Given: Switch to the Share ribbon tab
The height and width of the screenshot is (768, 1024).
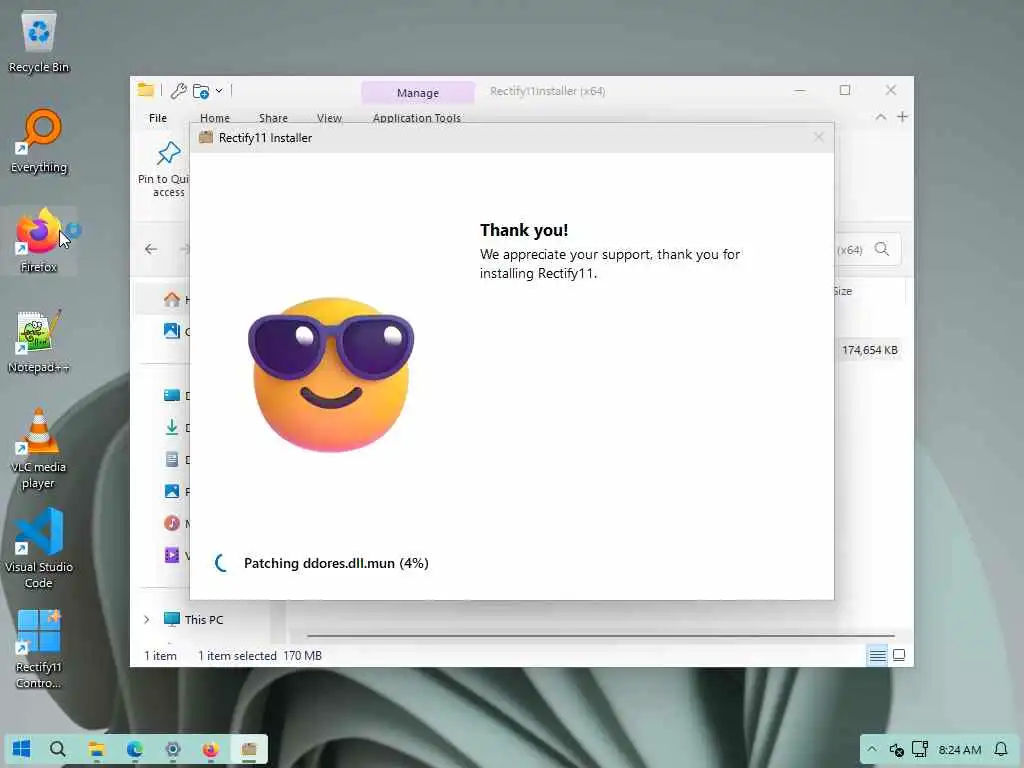Looking at the screenshot, I should click(x=273, y=118).
